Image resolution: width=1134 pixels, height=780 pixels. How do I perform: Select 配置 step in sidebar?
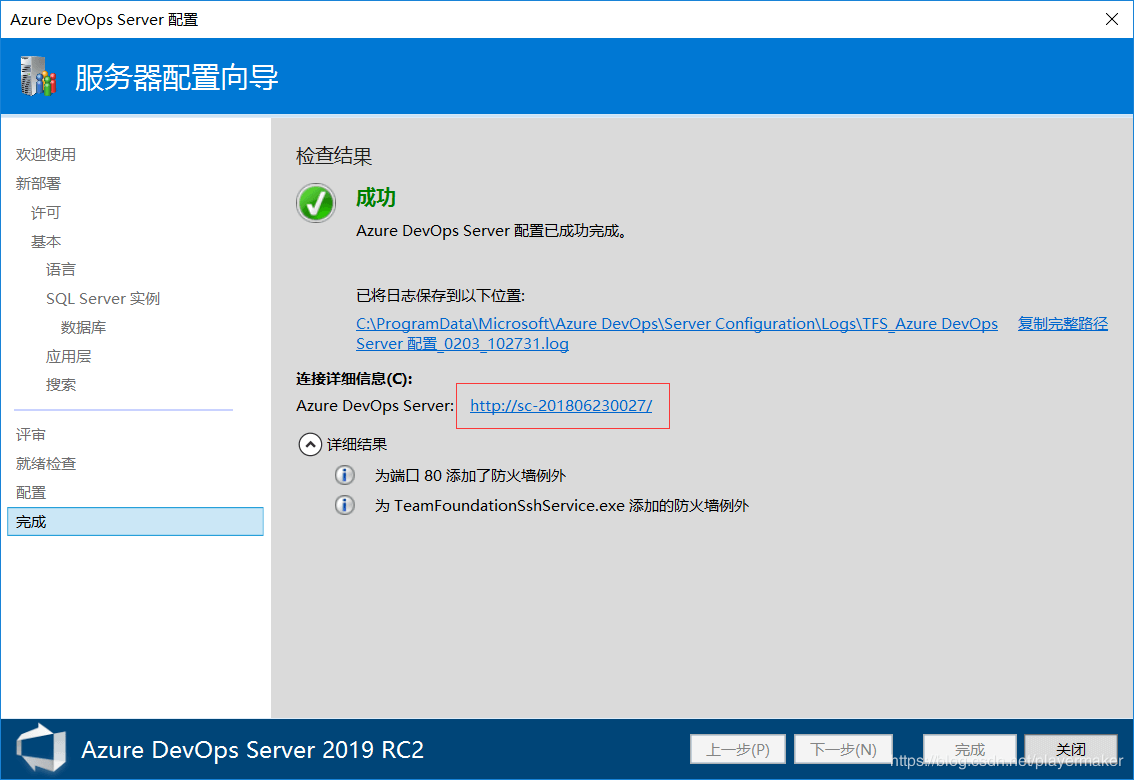tap(30, 492)
